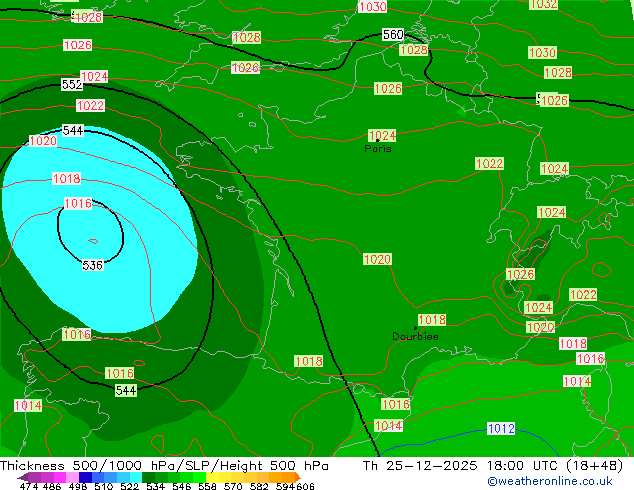Click the Dourbies location label
Image resolution: width=634 pixels, height=490 pixels.
click(x=415, y=336)
